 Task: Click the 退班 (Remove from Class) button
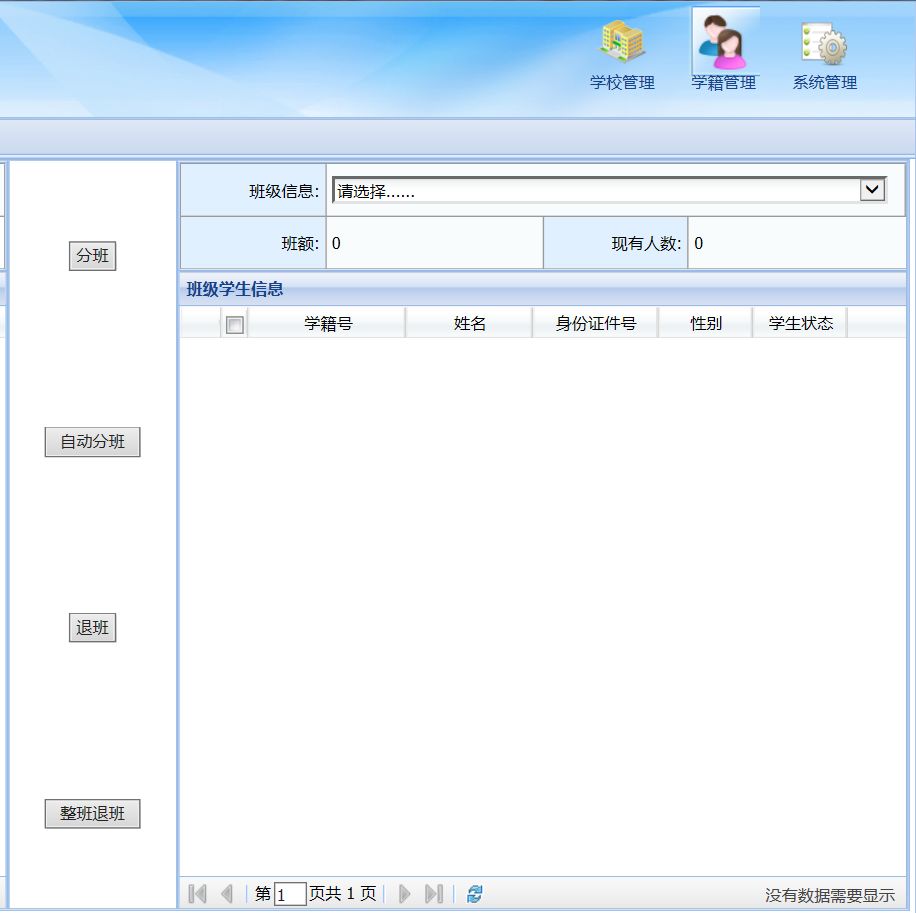pos(92,628)
